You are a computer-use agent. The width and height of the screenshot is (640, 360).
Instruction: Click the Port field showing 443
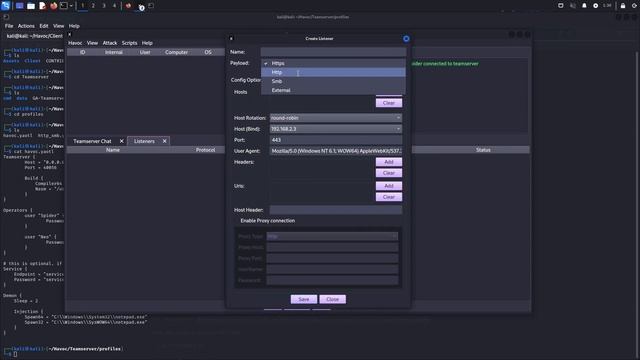[x=336, y=140]
